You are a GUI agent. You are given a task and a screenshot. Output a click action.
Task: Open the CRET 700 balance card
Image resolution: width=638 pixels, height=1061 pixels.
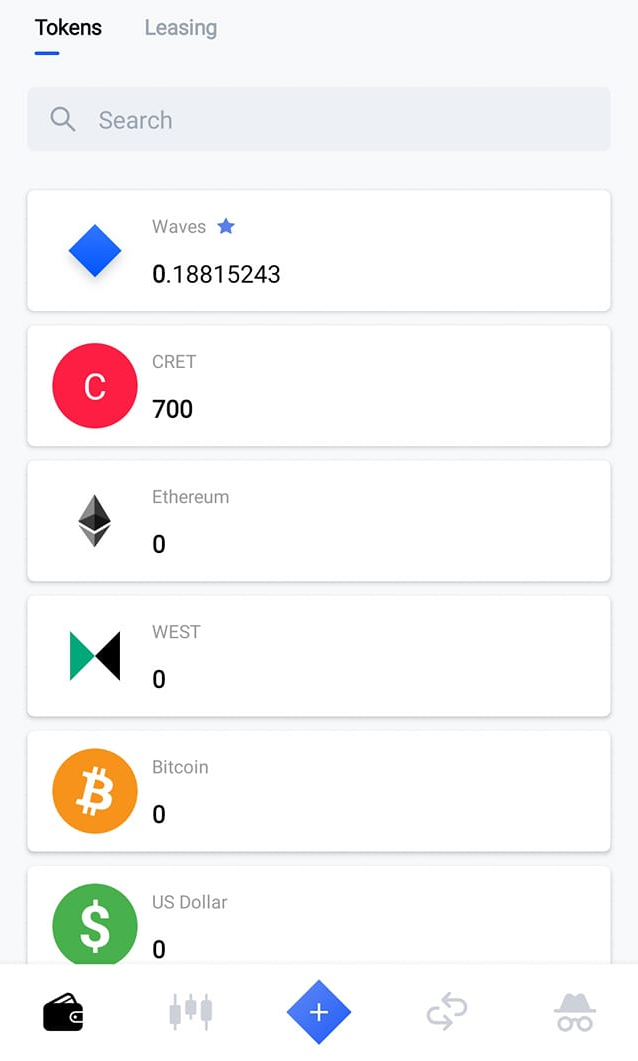(x=380, y=386)
